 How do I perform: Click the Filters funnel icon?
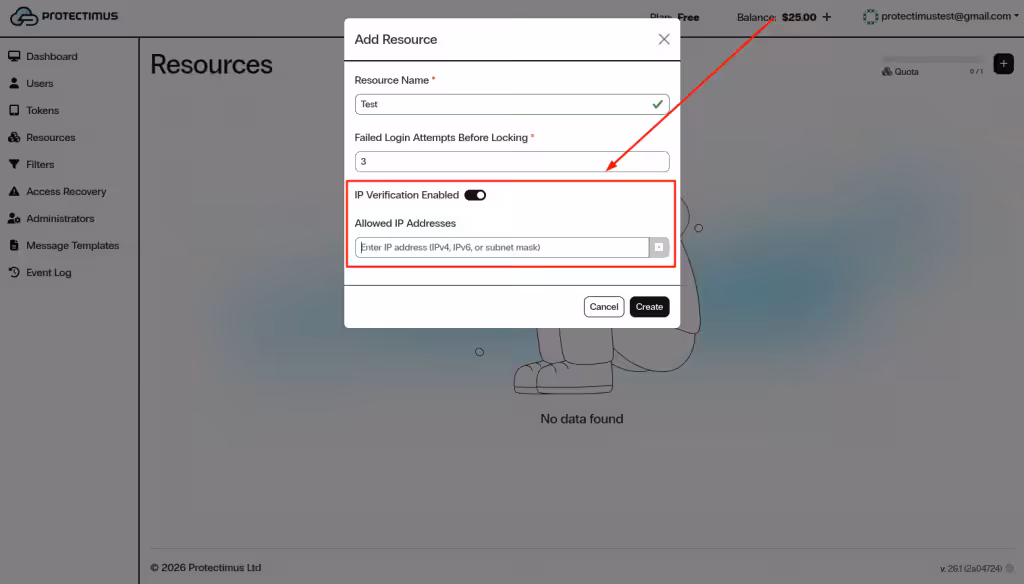[14, 165]
